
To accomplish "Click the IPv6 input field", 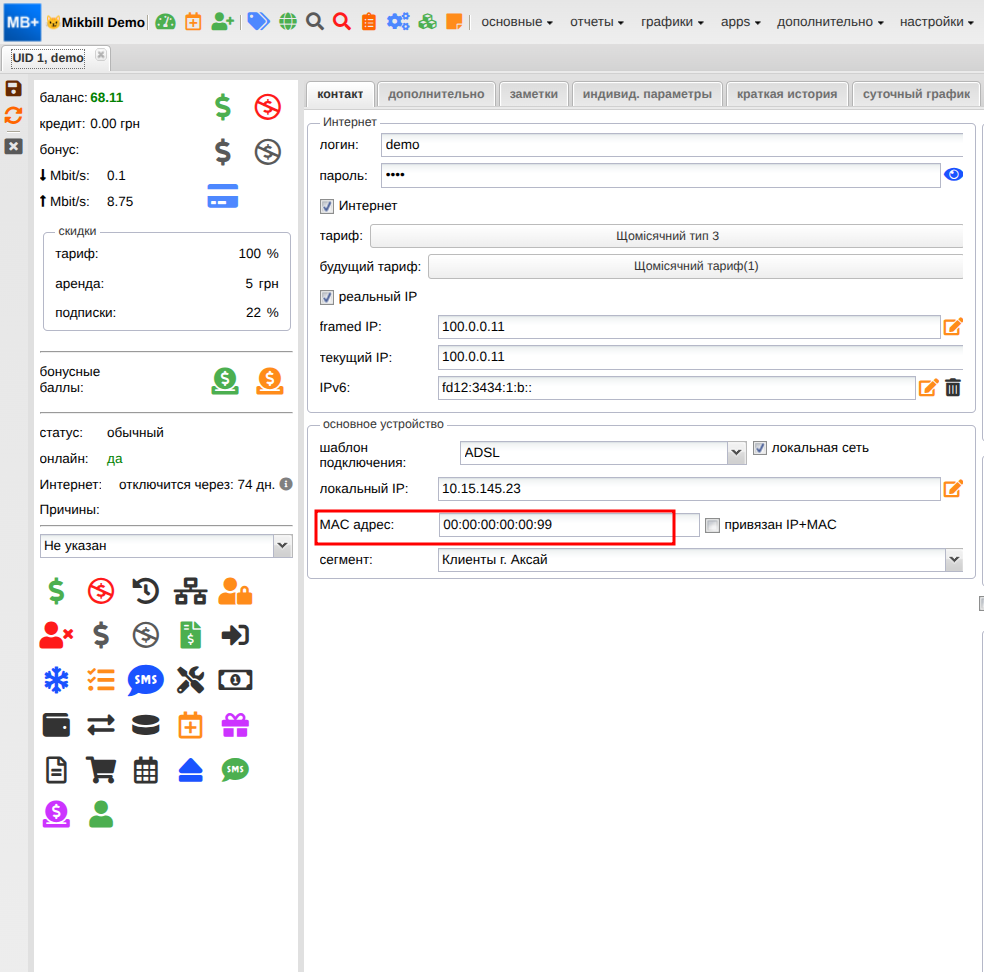I will tap(676, 388).
